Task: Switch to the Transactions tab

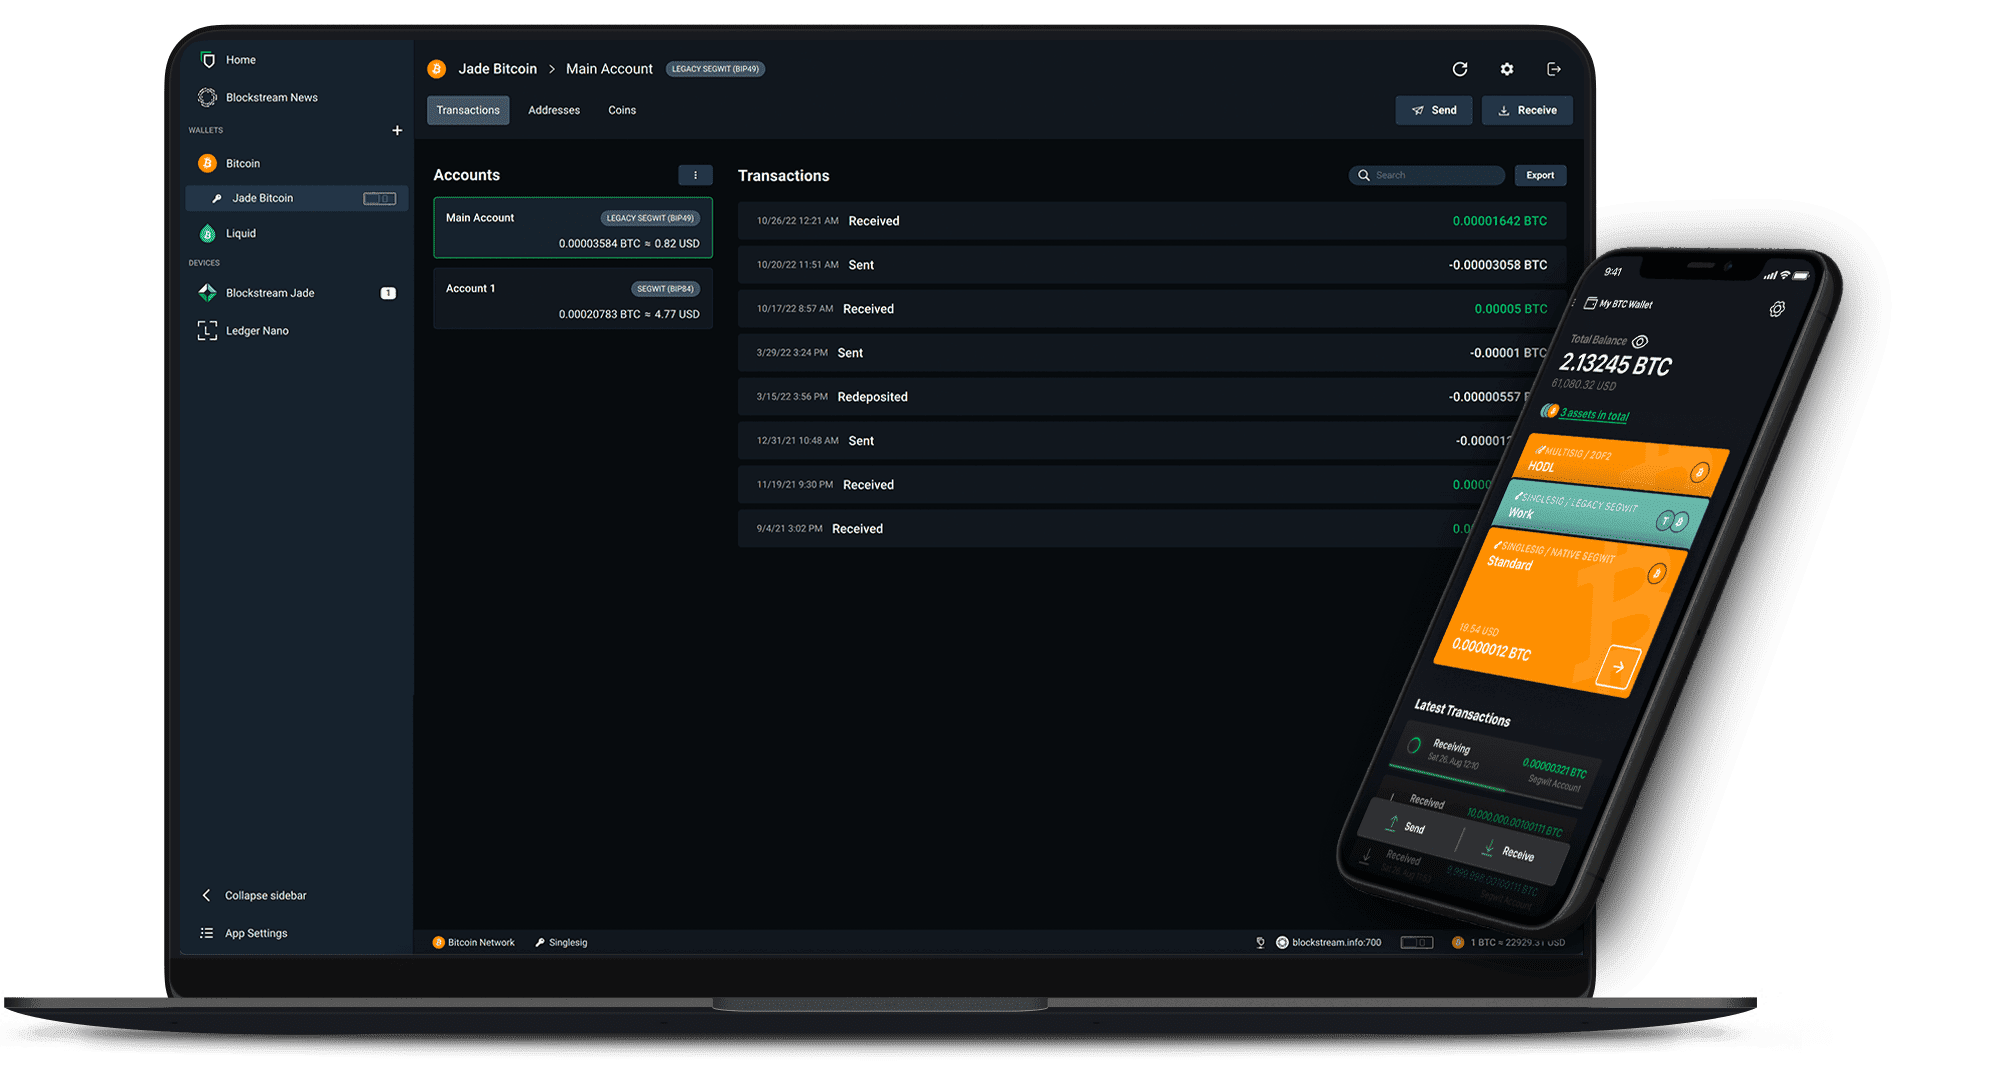Action: click(468, 110)
